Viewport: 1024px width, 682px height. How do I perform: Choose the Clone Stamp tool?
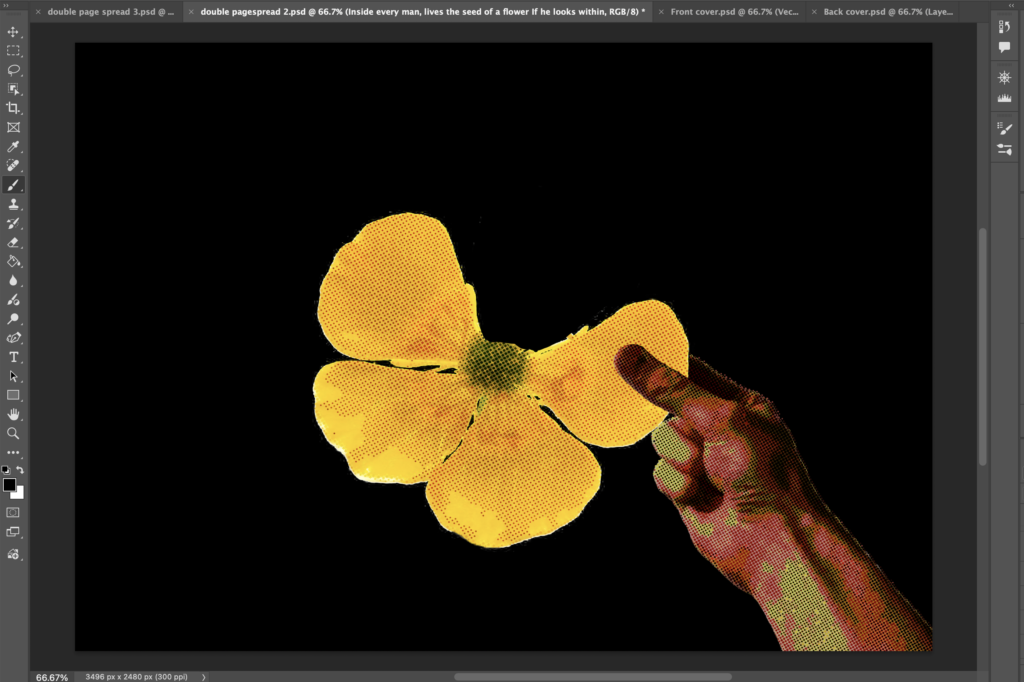click(14, 204)
